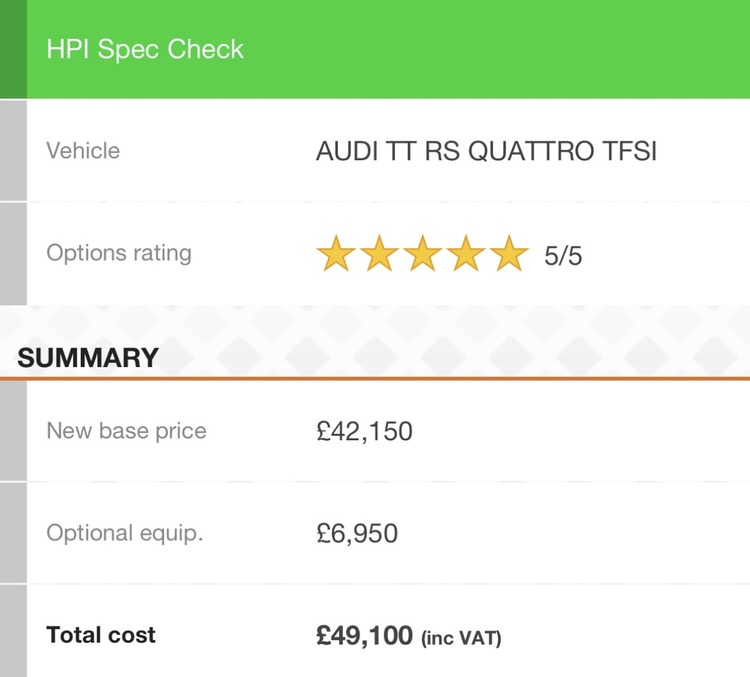Select the £42,150 base price value
This screenshot has width=750, height=677.
click(364, 432)
